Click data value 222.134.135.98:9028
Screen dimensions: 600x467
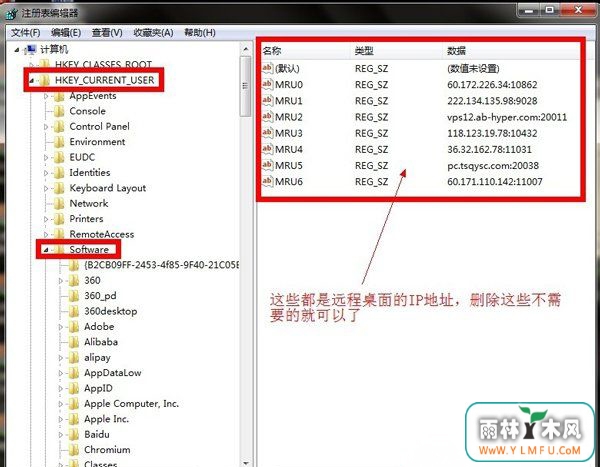coord(492,101)
